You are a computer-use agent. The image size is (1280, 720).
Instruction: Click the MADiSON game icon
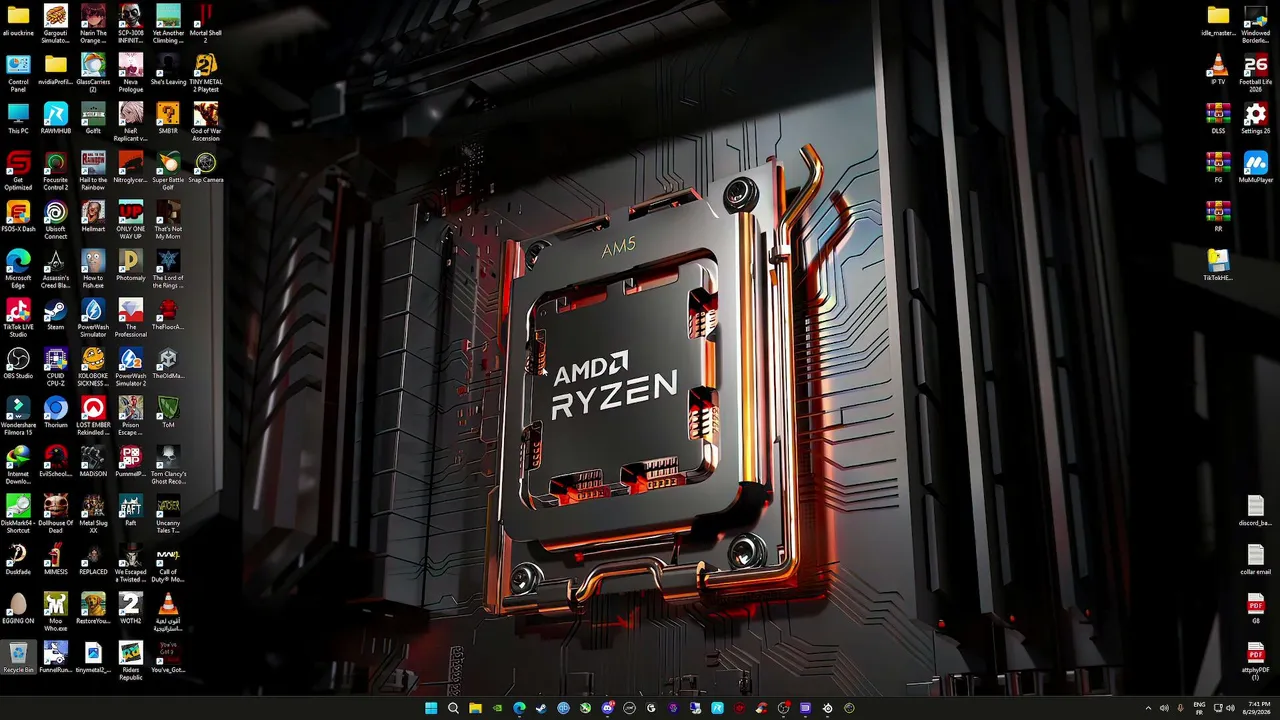(93, 461)
